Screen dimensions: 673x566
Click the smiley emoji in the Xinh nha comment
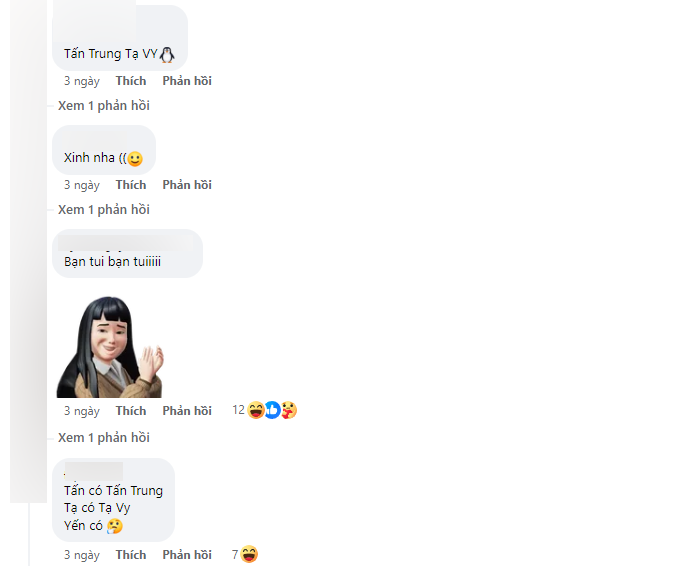point(135,159)
